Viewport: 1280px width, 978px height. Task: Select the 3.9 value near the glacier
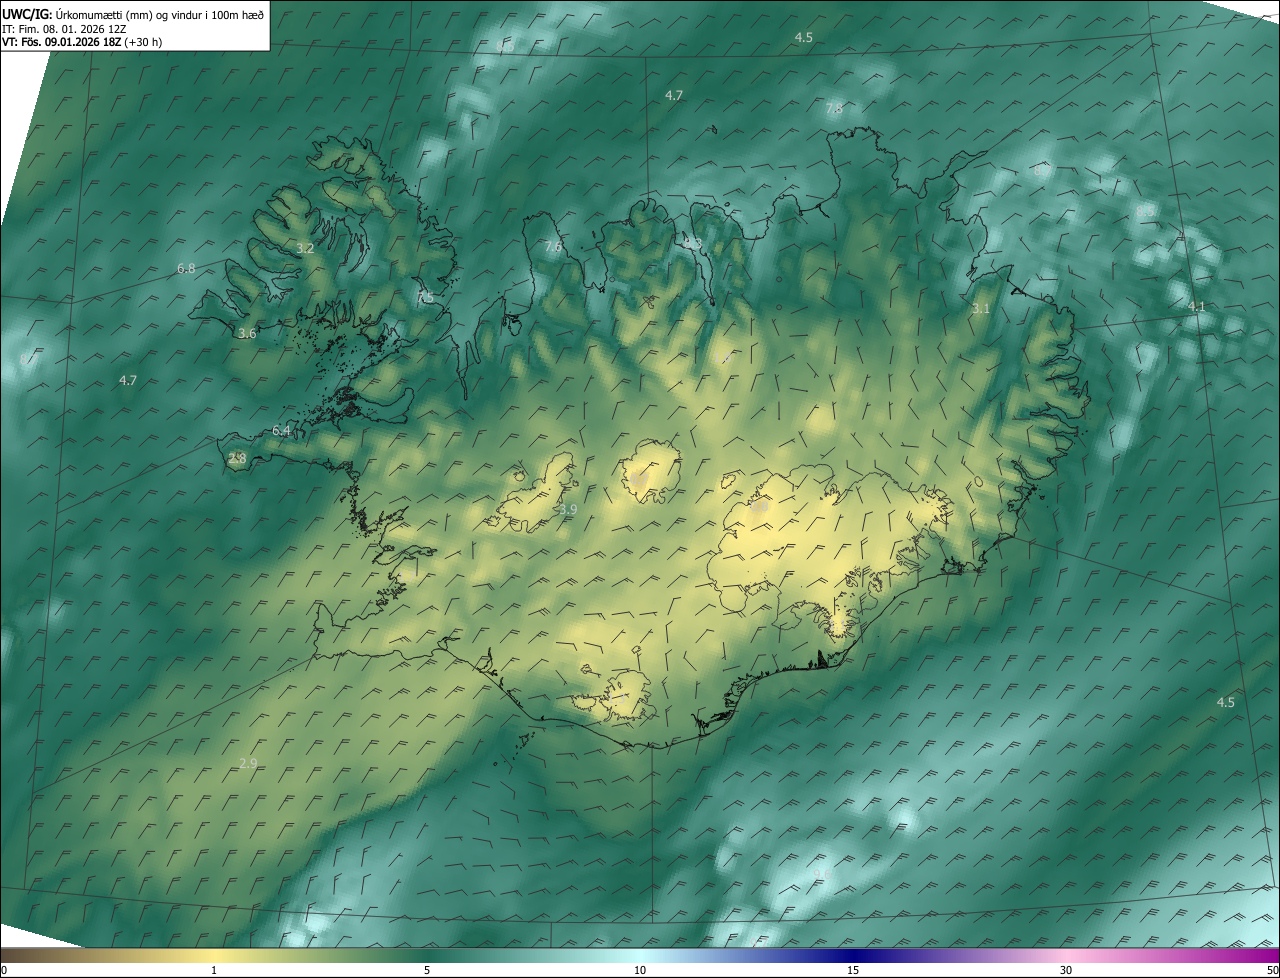coord(568,510)
